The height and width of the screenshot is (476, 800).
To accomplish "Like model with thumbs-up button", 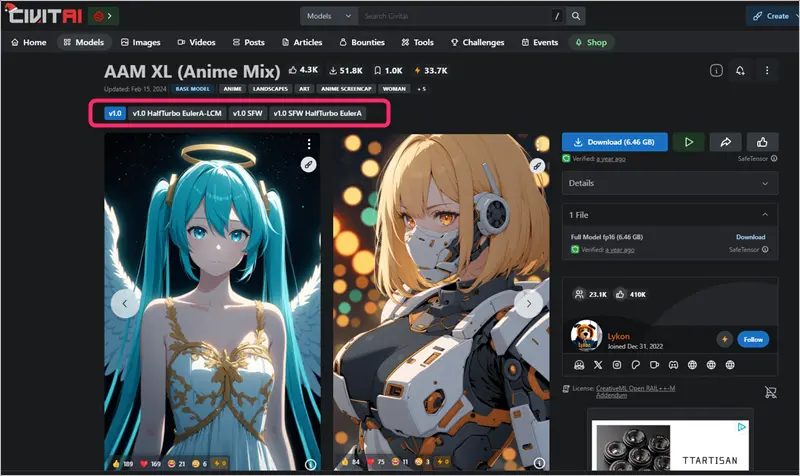I will 763,142.
